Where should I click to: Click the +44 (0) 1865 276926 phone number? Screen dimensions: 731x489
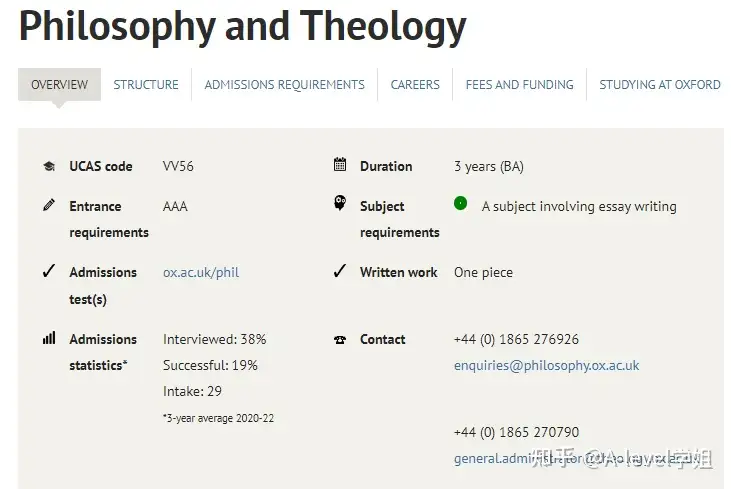point(516,339)
